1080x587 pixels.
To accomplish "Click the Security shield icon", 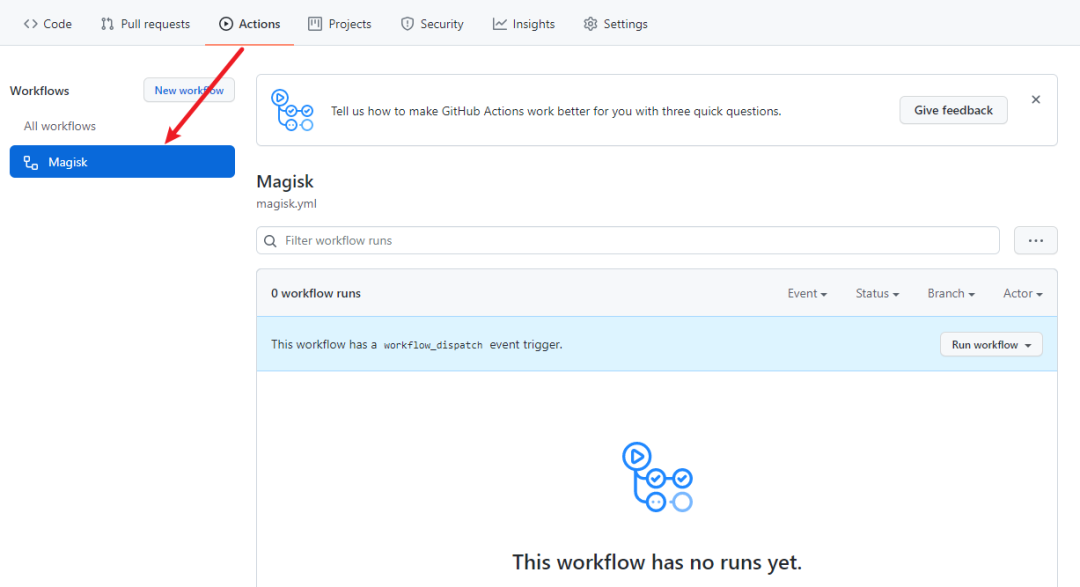I will (x=409, y=23).
